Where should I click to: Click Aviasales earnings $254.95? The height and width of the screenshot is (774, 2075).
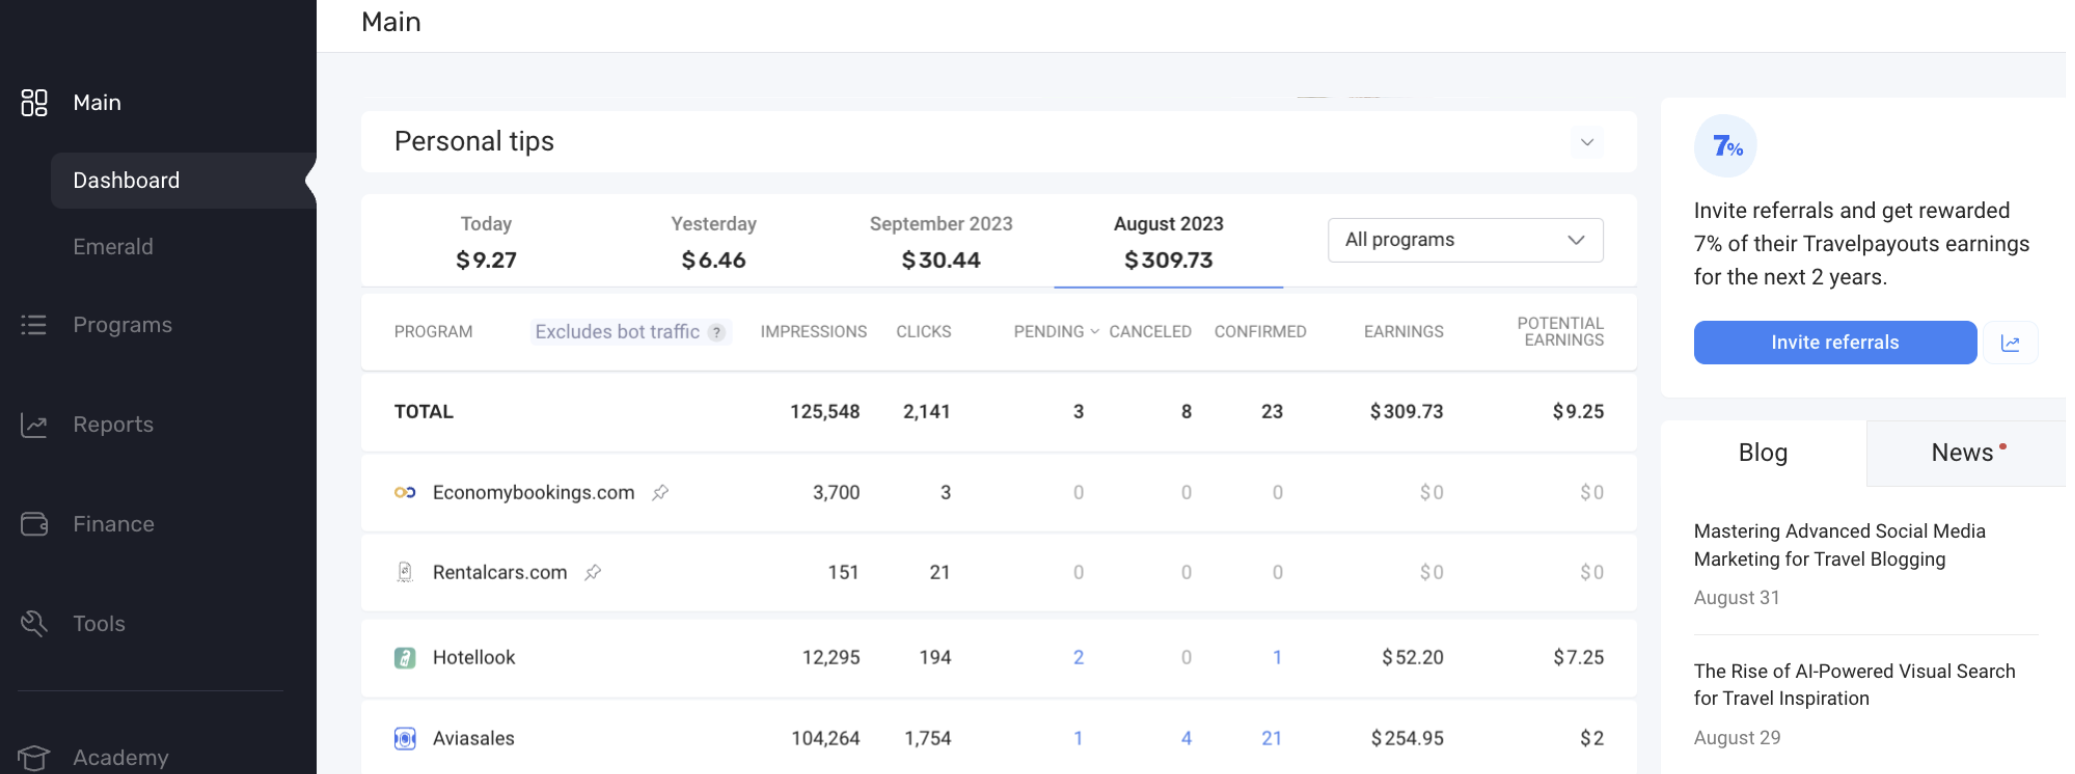coord(1407,738)
